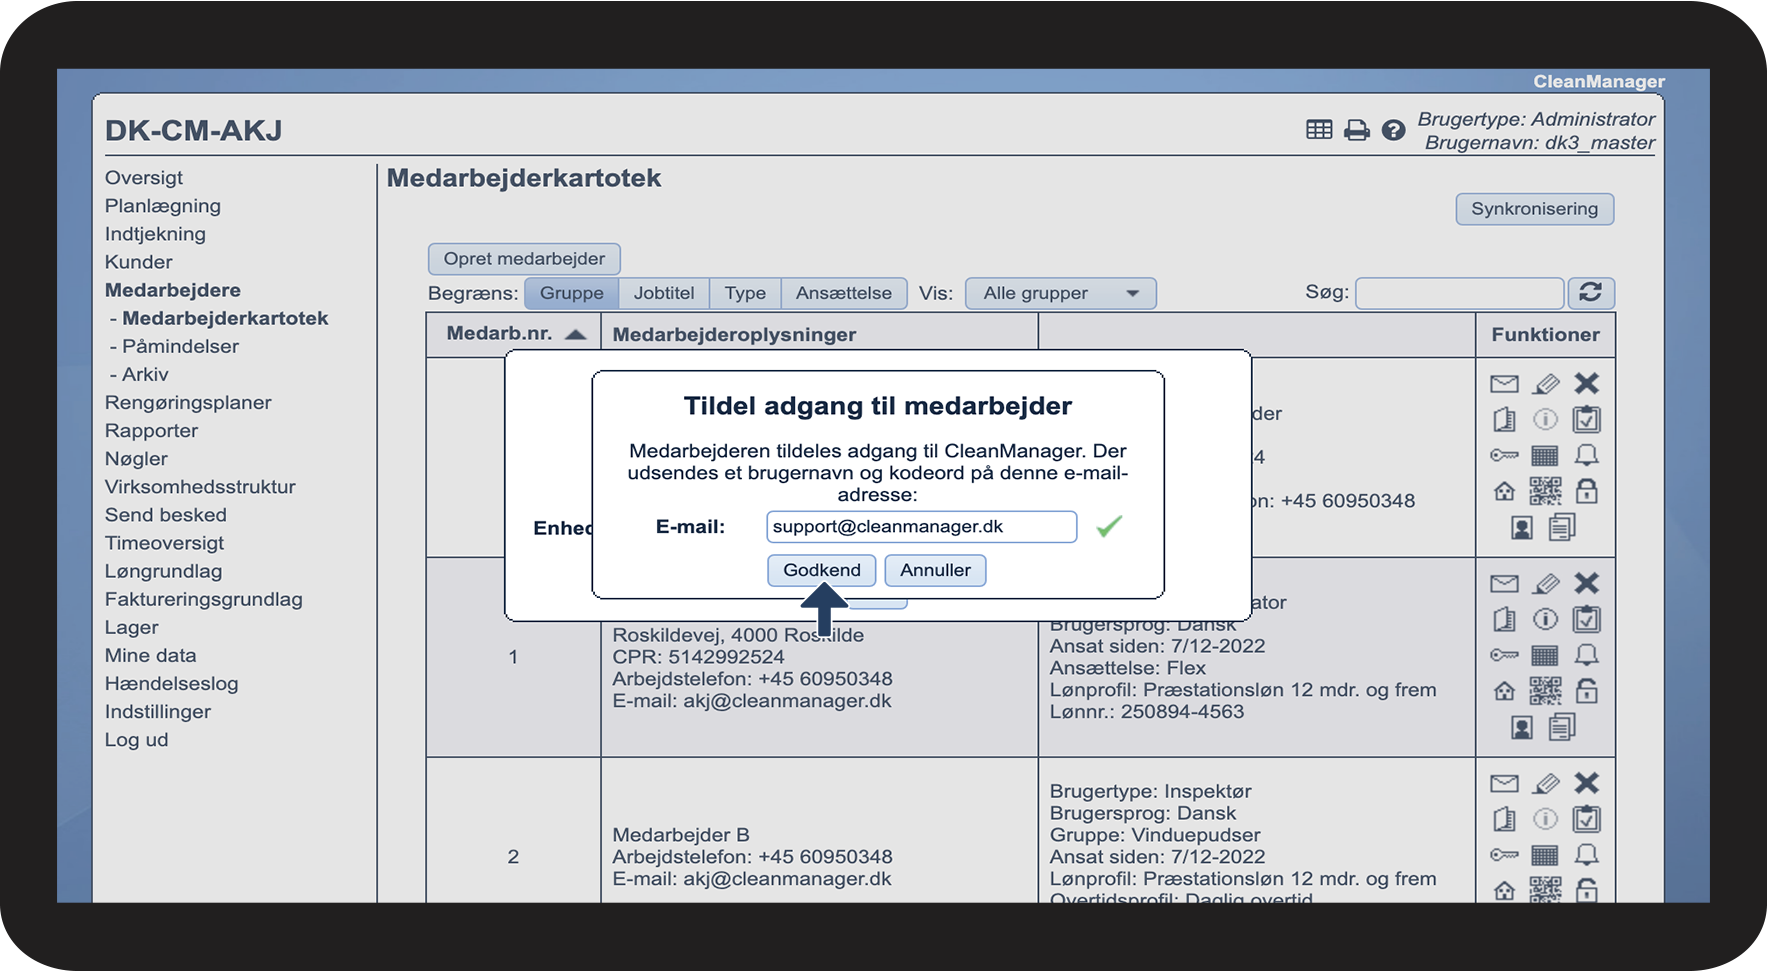Open the calendar grid icon for employee 1
The image size is (1767, 971).
pos(1545,656)
